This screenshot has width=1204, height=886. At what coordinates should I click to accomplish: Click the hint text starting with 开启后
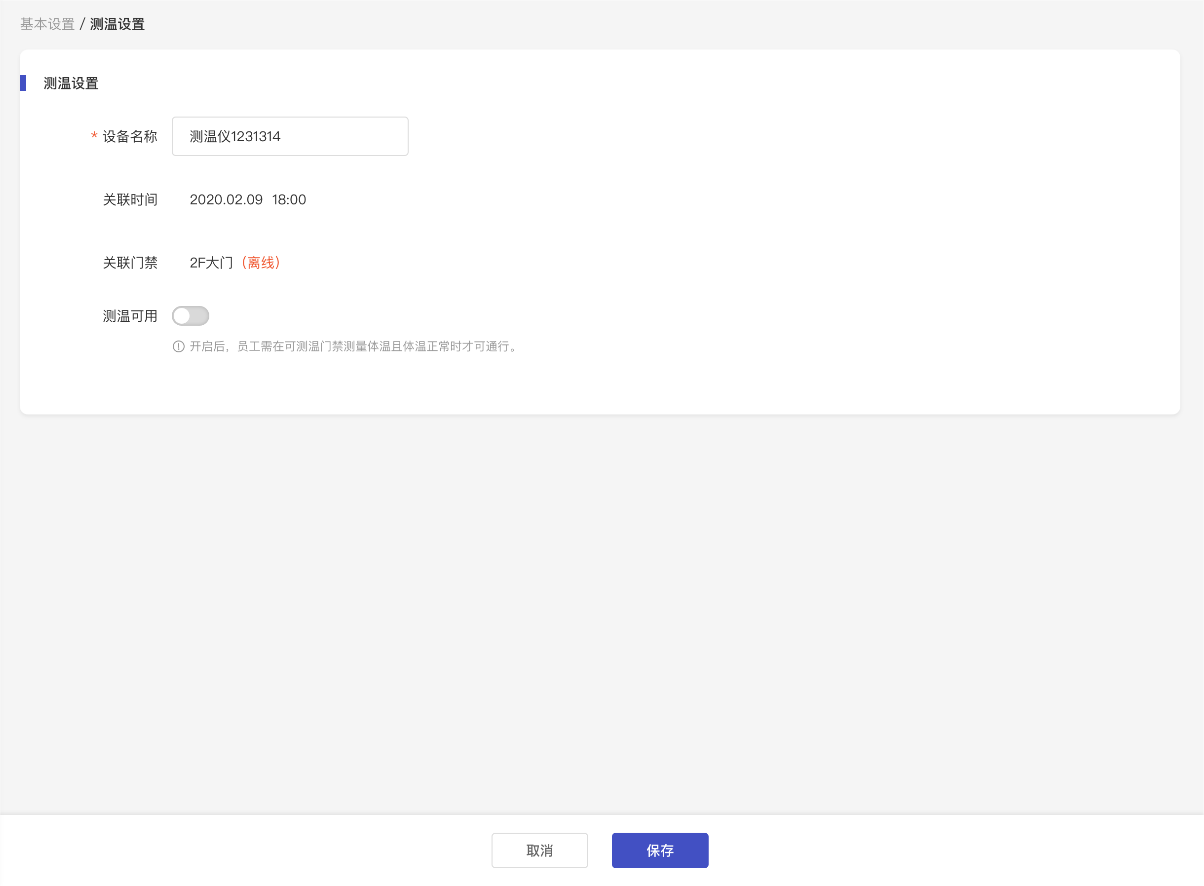pos(353,347)
